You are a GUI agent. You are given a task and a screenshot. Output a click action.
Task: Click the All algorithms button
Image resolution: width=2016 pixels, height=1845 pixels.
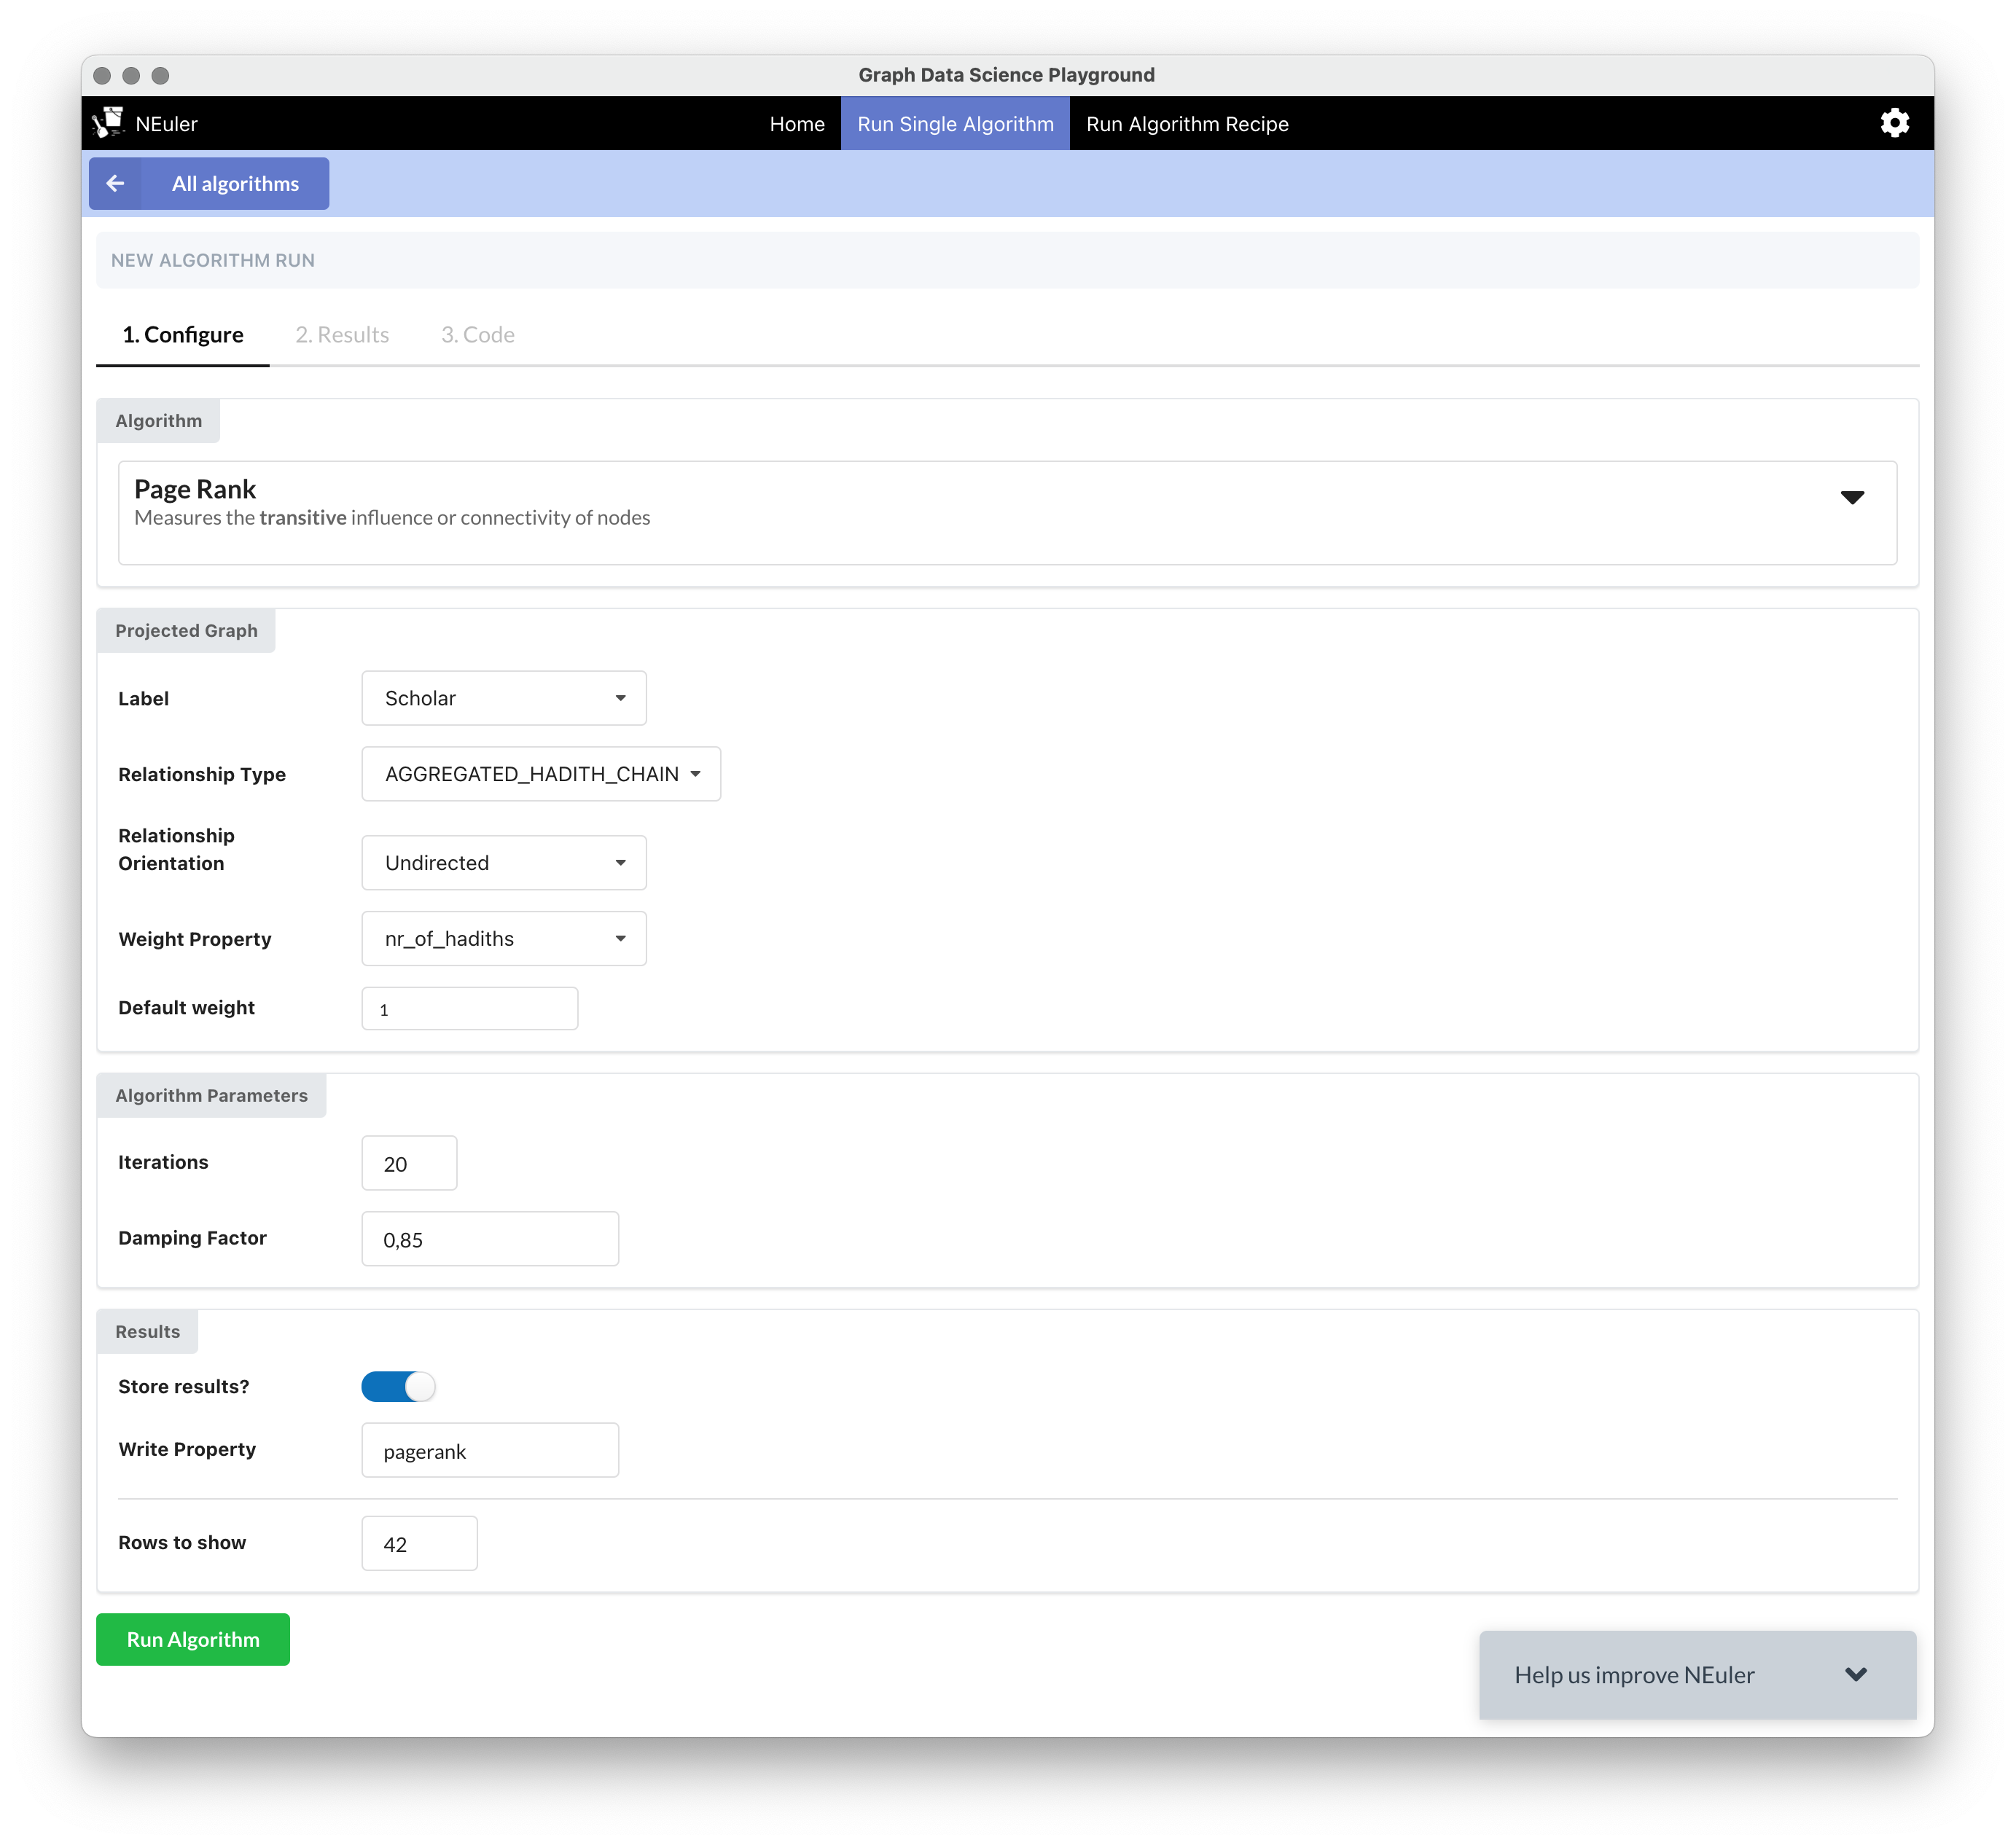pyautogui.click(x=235, y=183)
